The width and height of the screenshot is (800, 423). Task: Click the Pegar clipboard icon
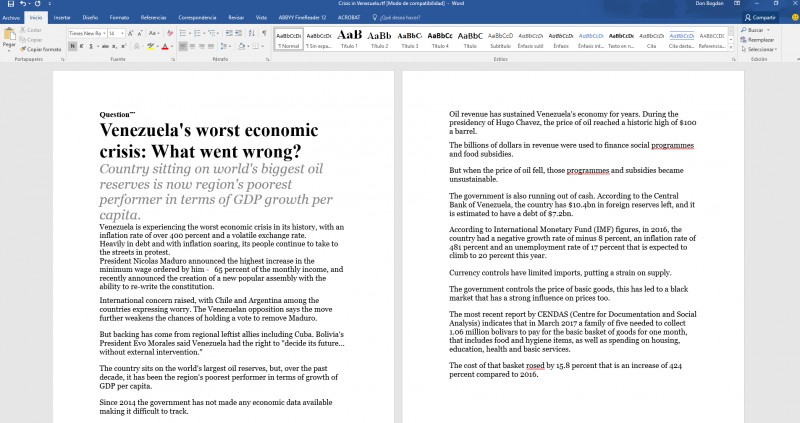(x=9, y=34)
